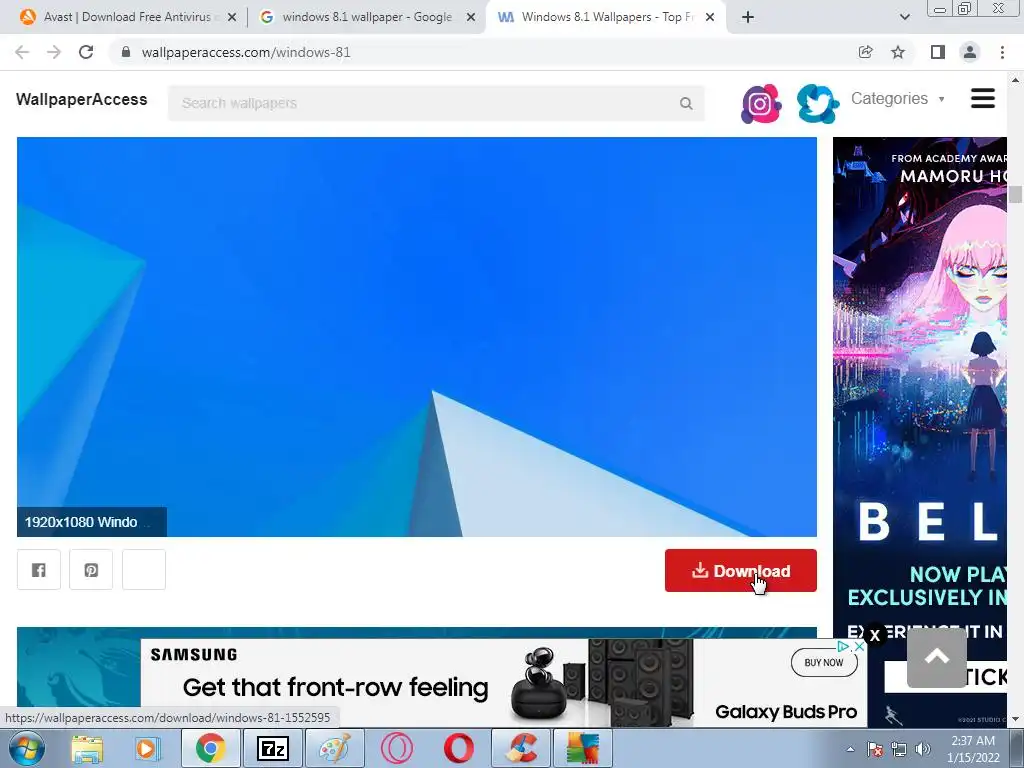The width and height of the screenshot is (1024, 768).
Task: Open the Action Center flag icon
Action: pos(875,749)
